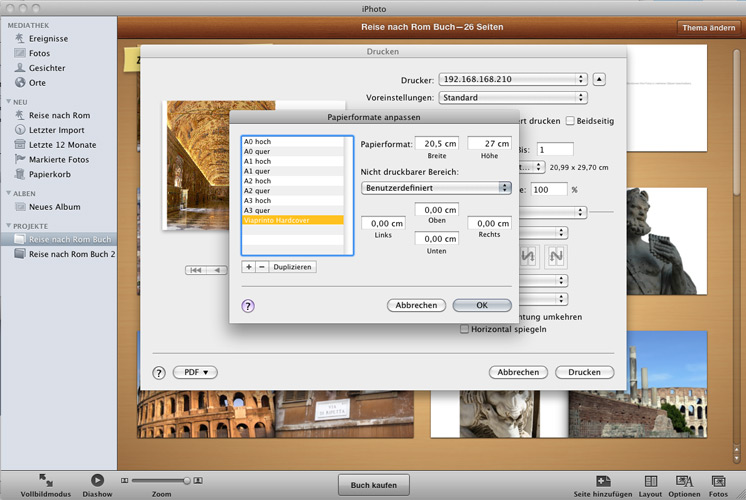The height and width of the screenshot is (500, 746).
Task: Remove selected paper format with minus button
Action: click(x=262, y=267)
